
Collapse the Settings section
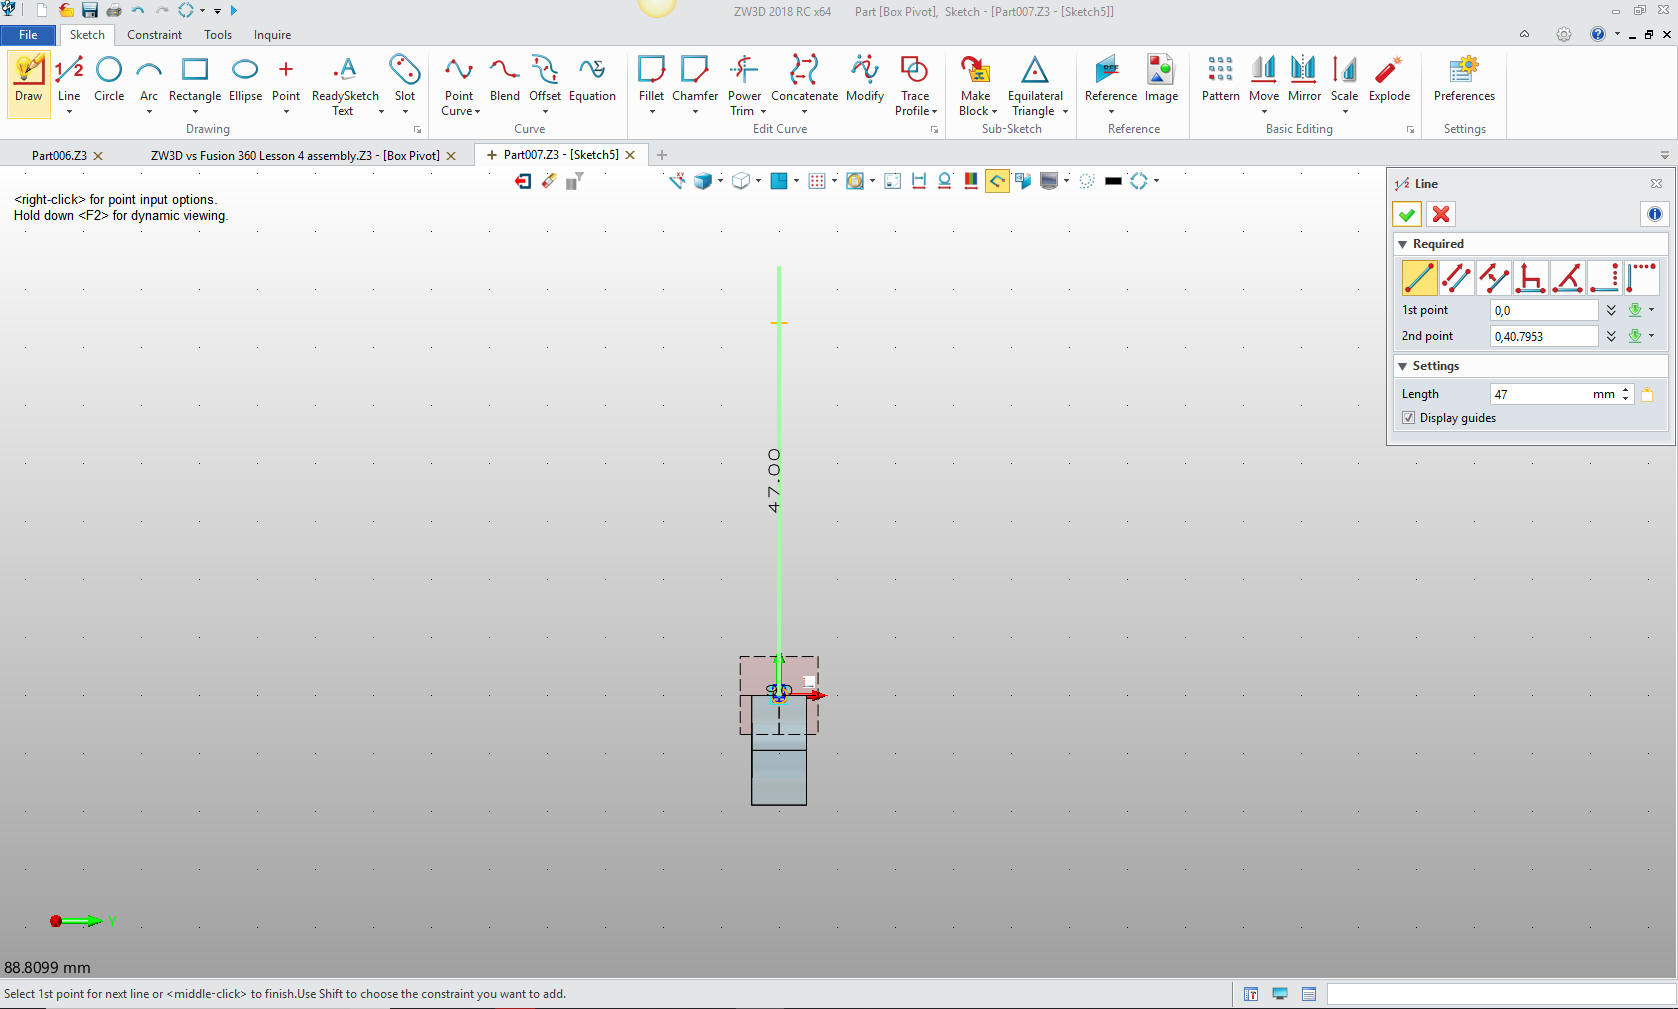click(1403, 366)
